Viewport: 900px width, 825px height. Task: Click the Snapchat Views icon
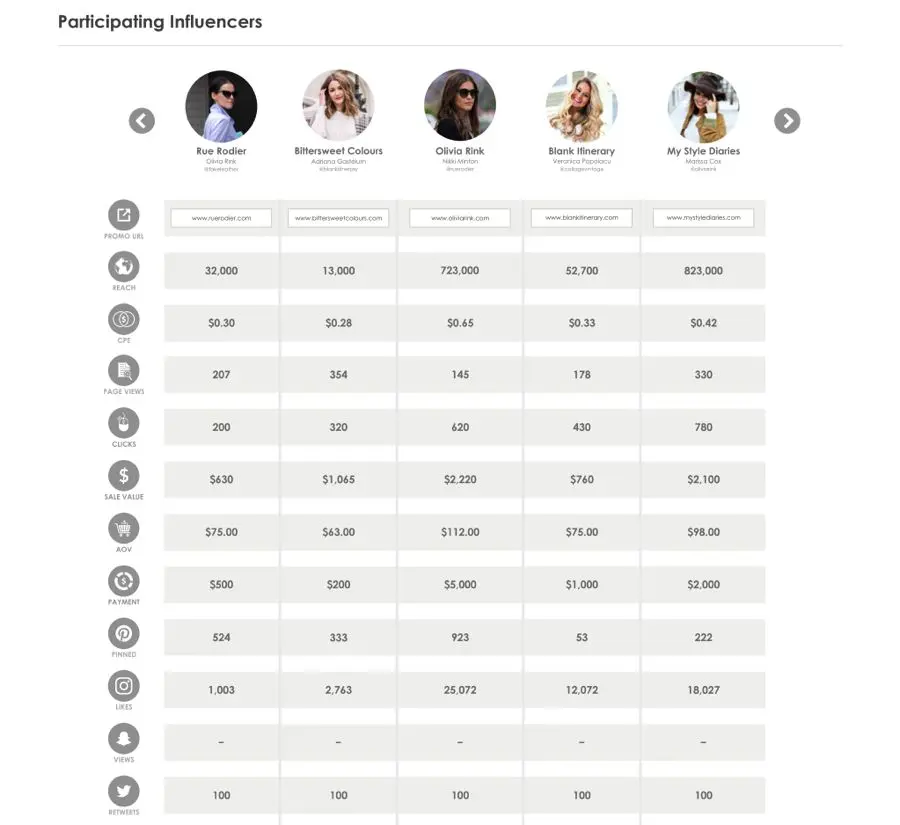[x=124, y=739]
